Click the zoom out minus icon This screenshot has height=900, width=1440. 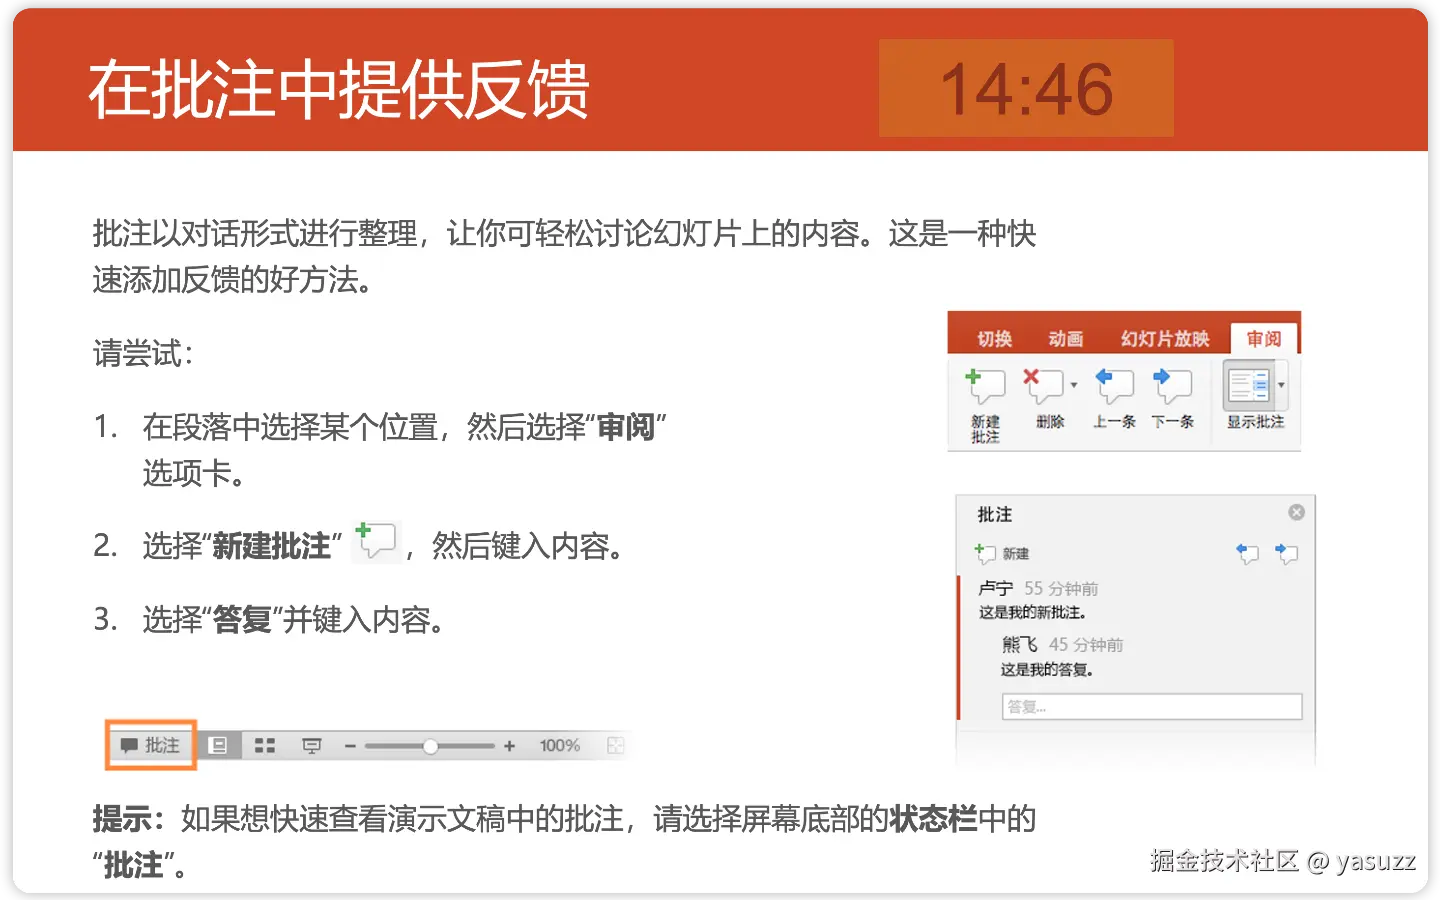[350, 746]
